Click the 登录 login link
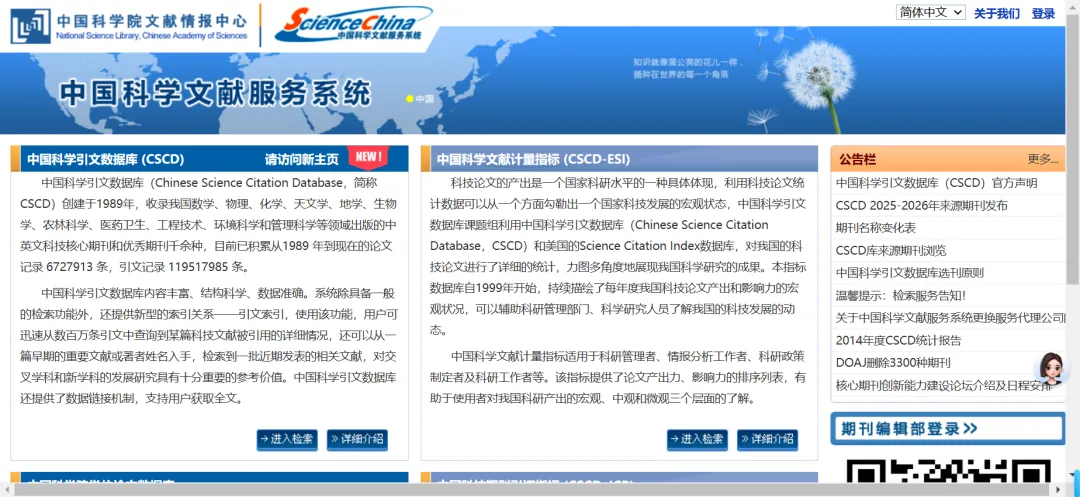Image resolution: width=1080 pixels, height=497 pixels. [1043, 14]
